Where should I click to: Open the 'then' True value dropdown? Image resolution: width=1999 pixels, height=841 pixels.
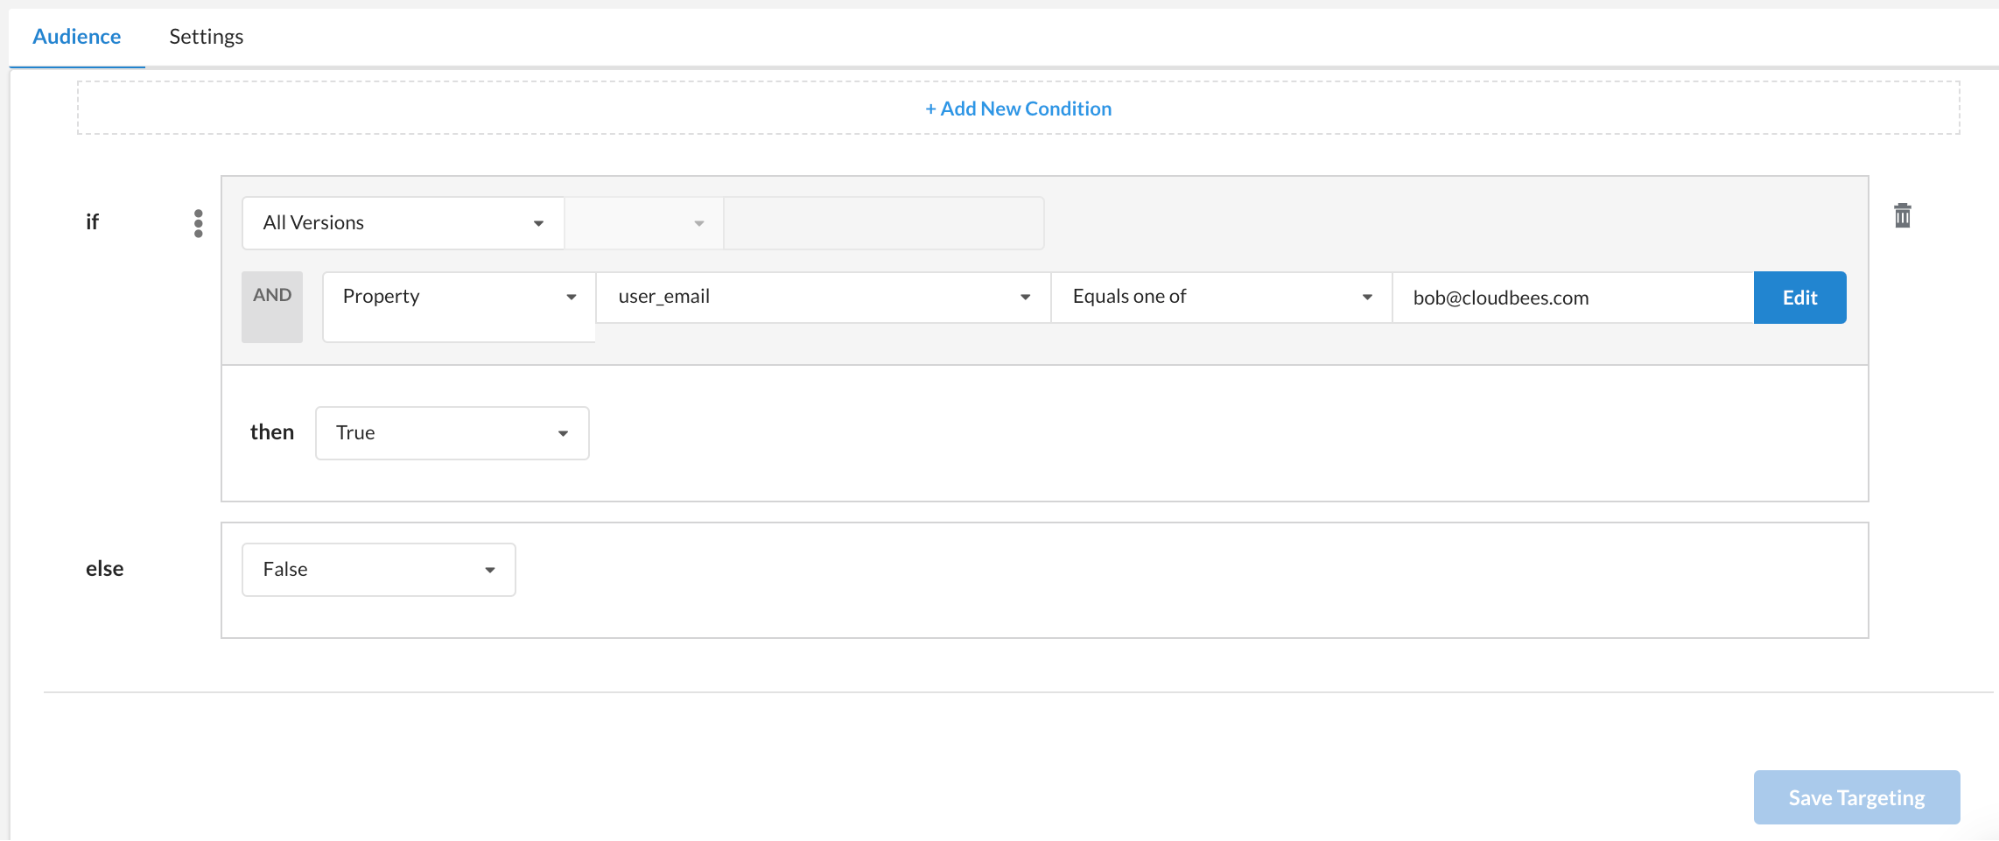pyautogui.click(x=452, y=433)
